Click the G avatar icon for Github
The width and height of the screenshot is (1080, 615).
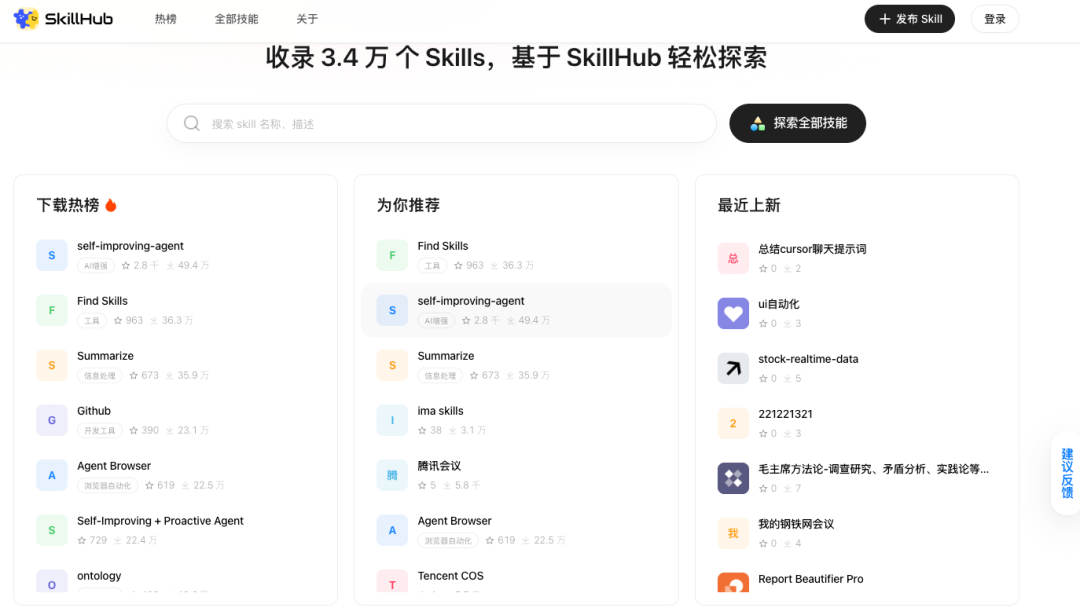[52, 420]
